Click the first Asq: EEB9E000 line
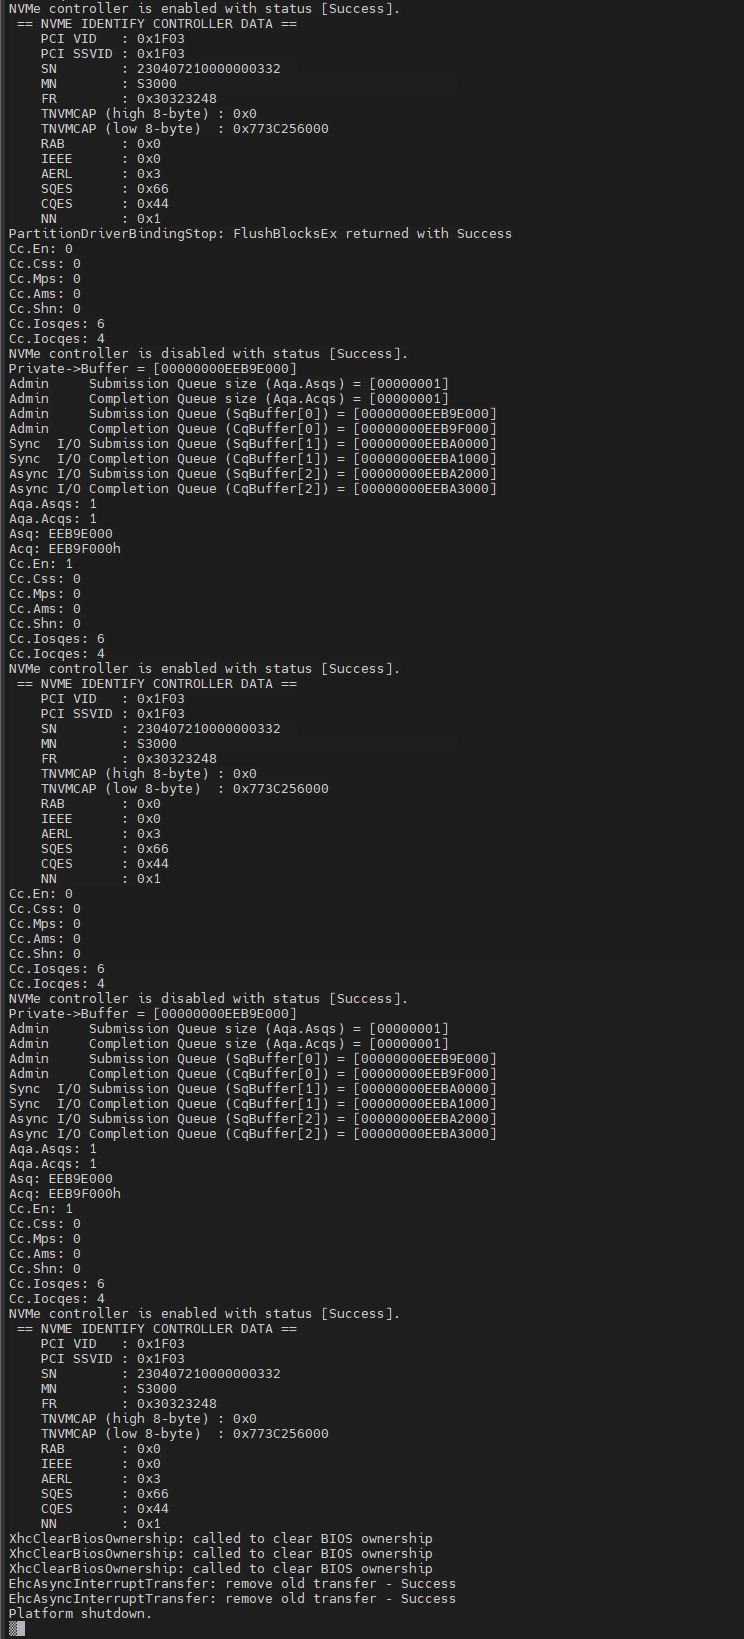This screenshot has width=744, height=1639. click(x=60, y=534)
